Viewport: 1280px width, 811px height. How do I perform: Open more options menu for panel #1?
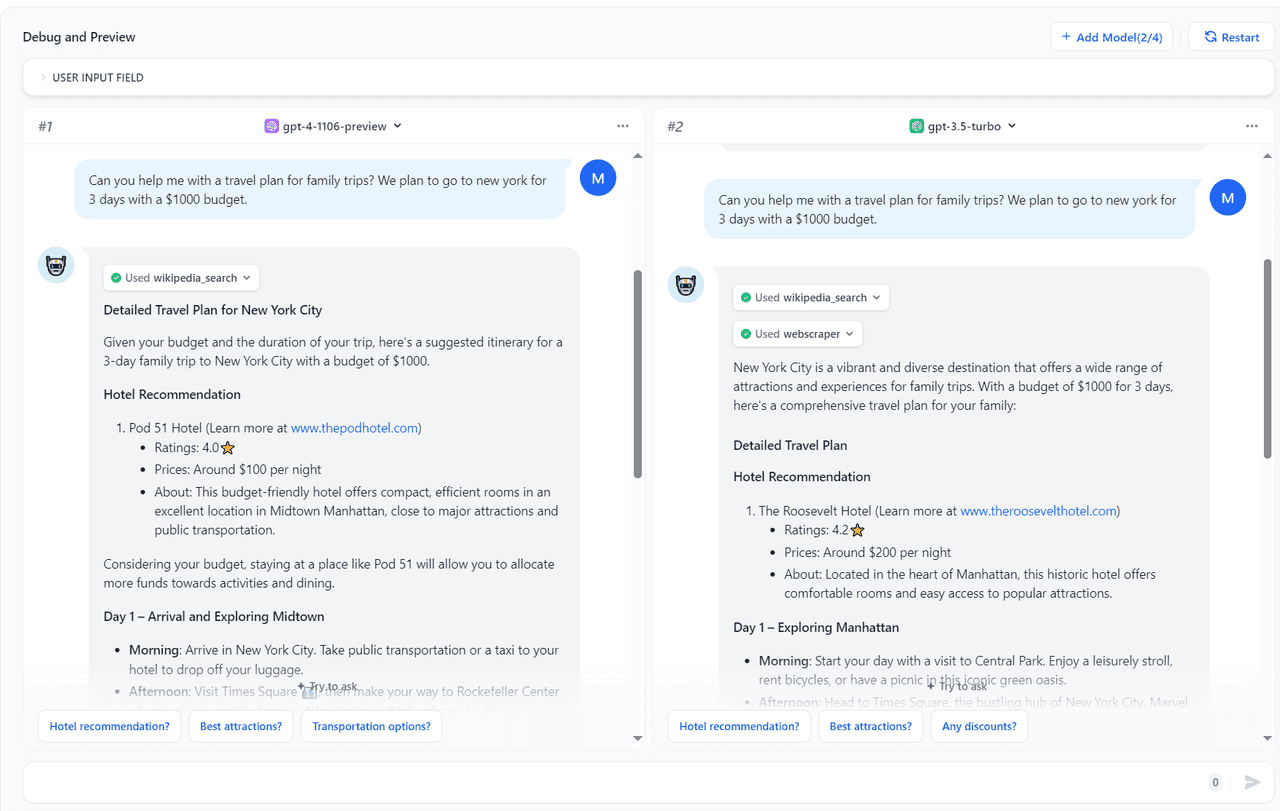tap(623, 126)
